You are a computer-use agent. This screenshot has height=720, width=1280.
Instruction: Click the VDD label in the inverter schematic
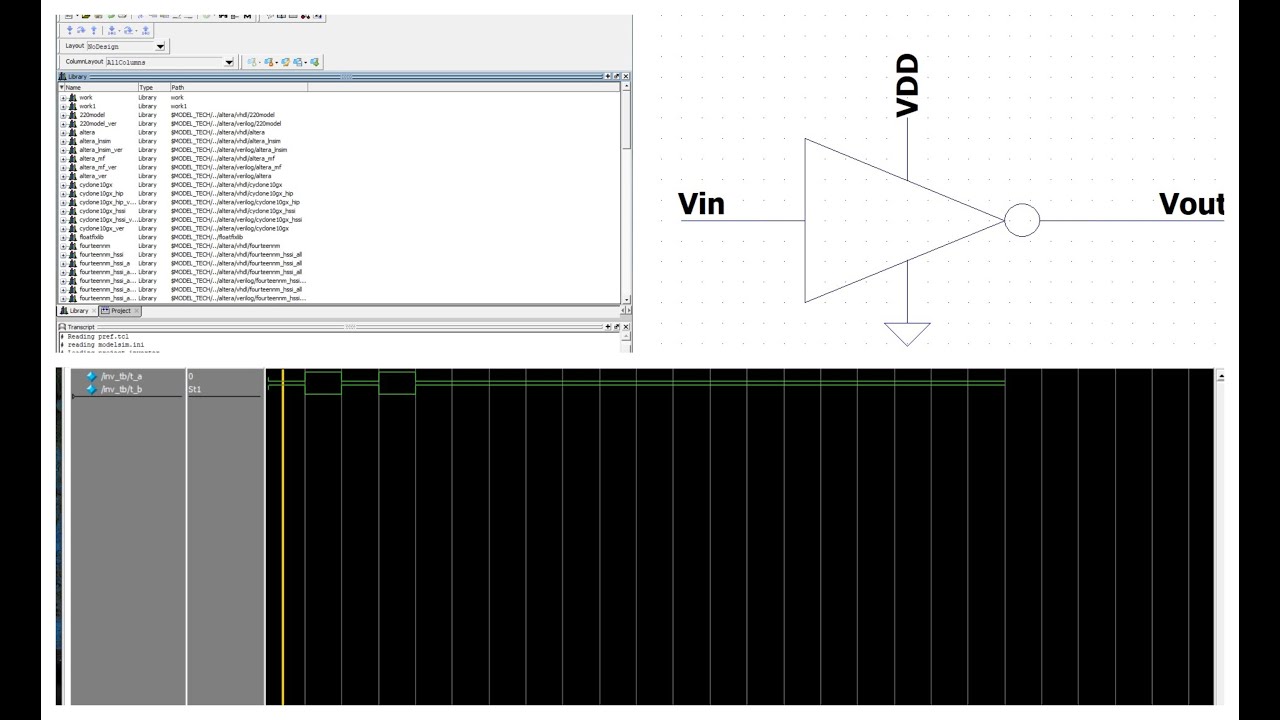click(907, 87)
